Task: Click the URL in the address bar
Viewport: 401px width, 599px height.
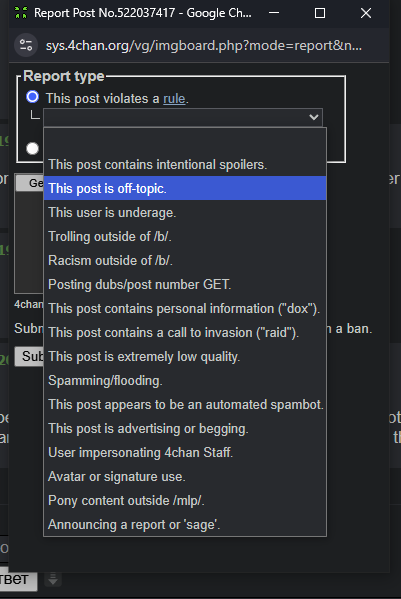Action: click(204, 46)
